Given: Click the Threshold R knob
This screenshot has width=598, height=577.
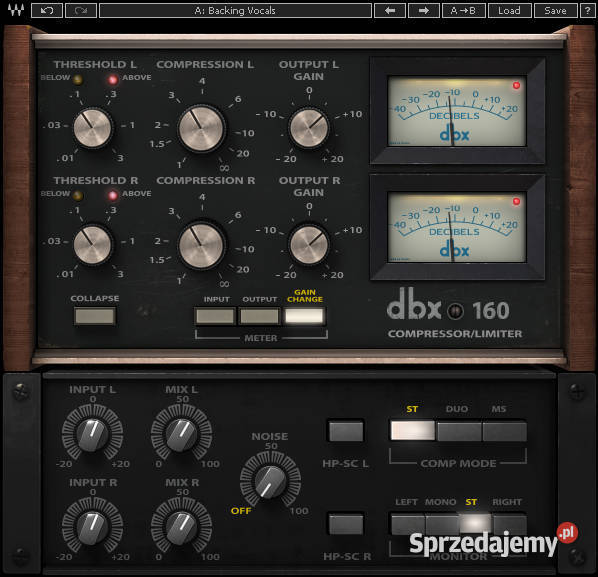Looking at the screenshot, I should (x=92, y=244).
